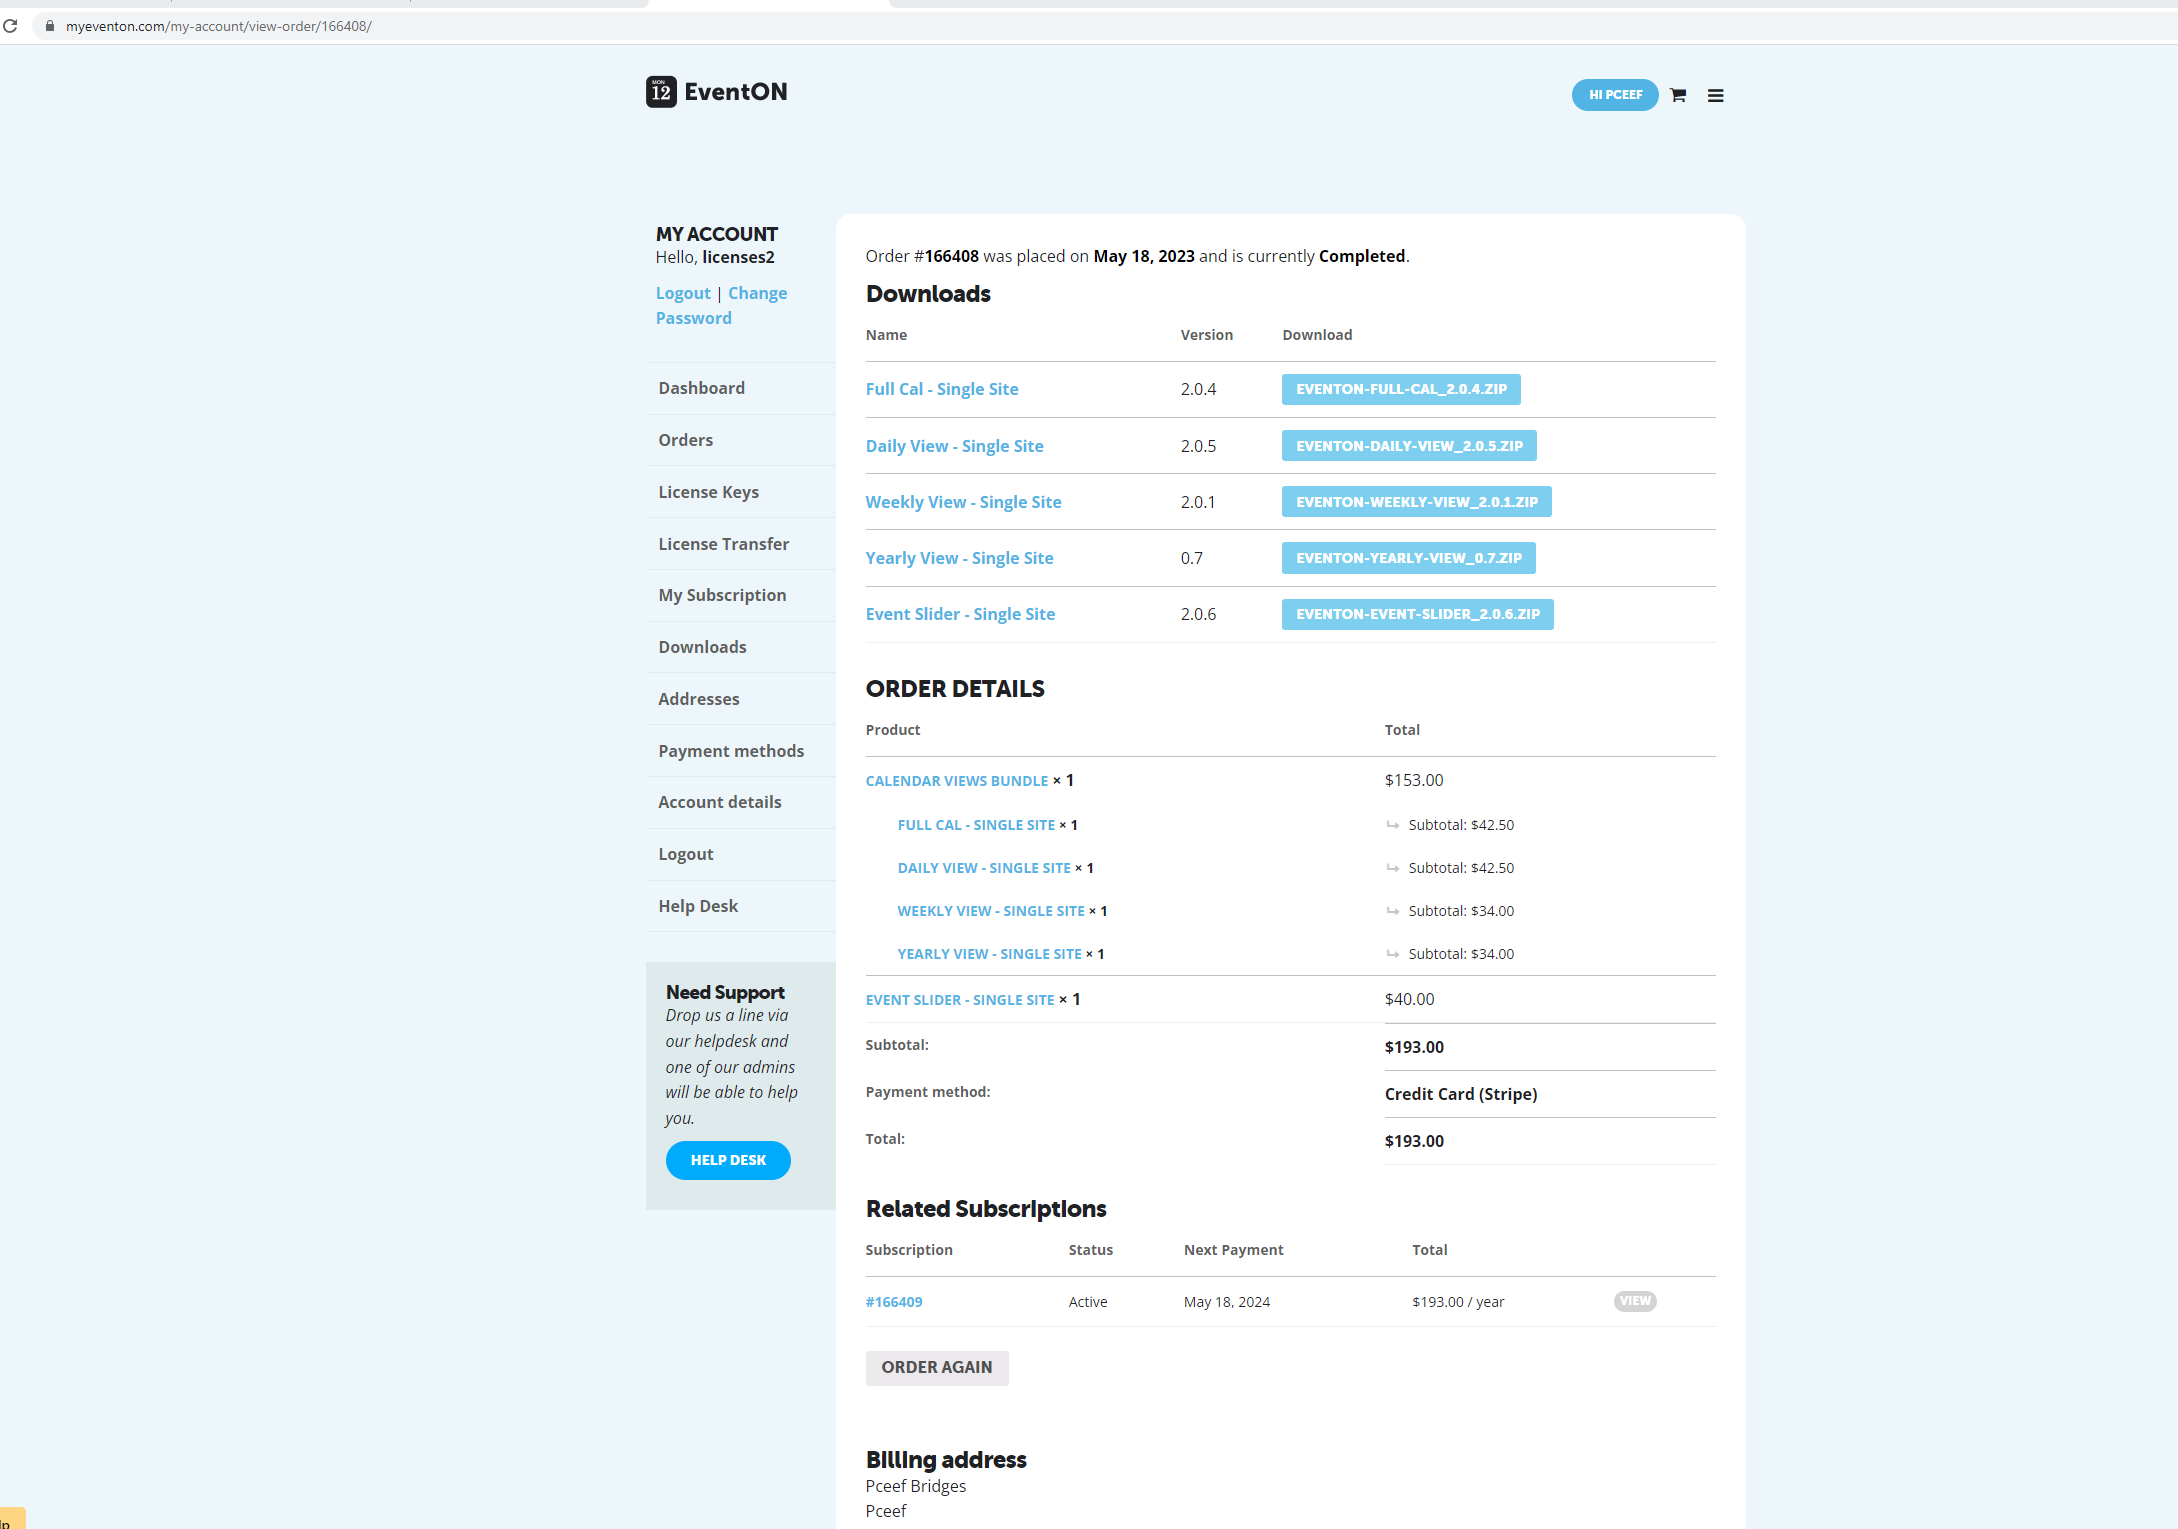Open Payment methods from the sidebar
This screenshot has width=2178, height=1529.
point(731,750)
